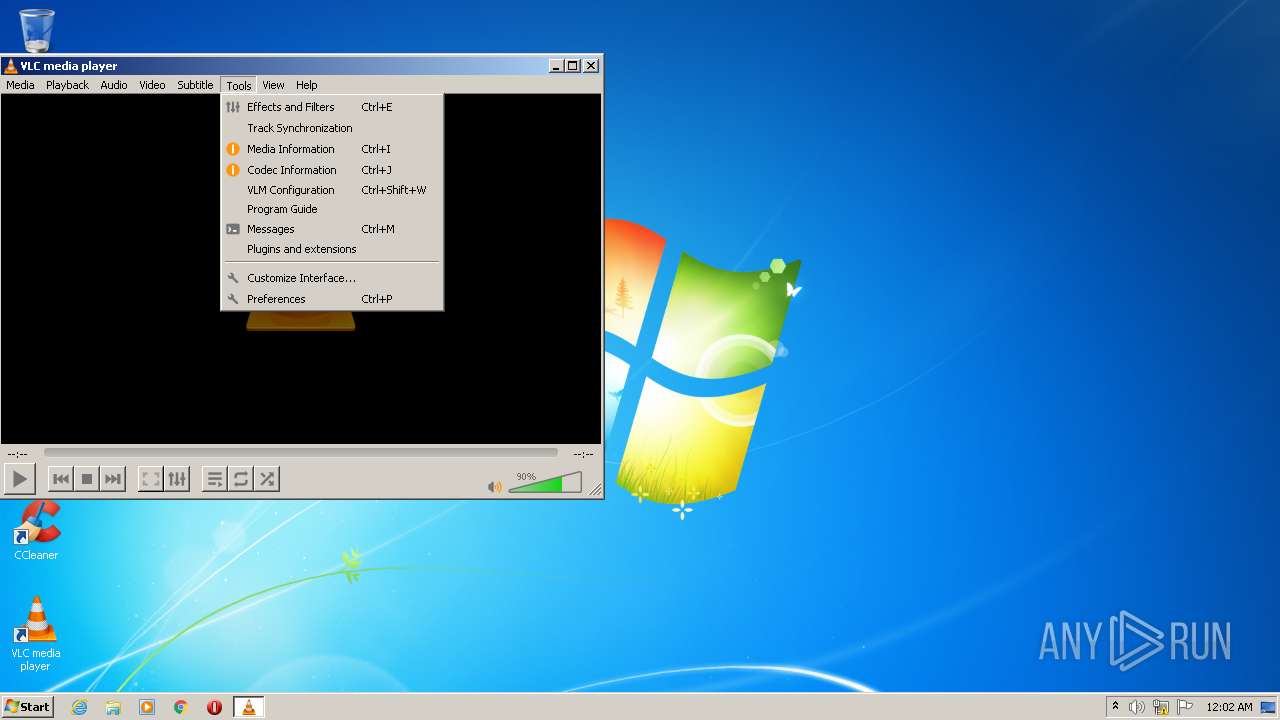Open Effects and Filters
1280x720 pixels.
click(332, 107)
